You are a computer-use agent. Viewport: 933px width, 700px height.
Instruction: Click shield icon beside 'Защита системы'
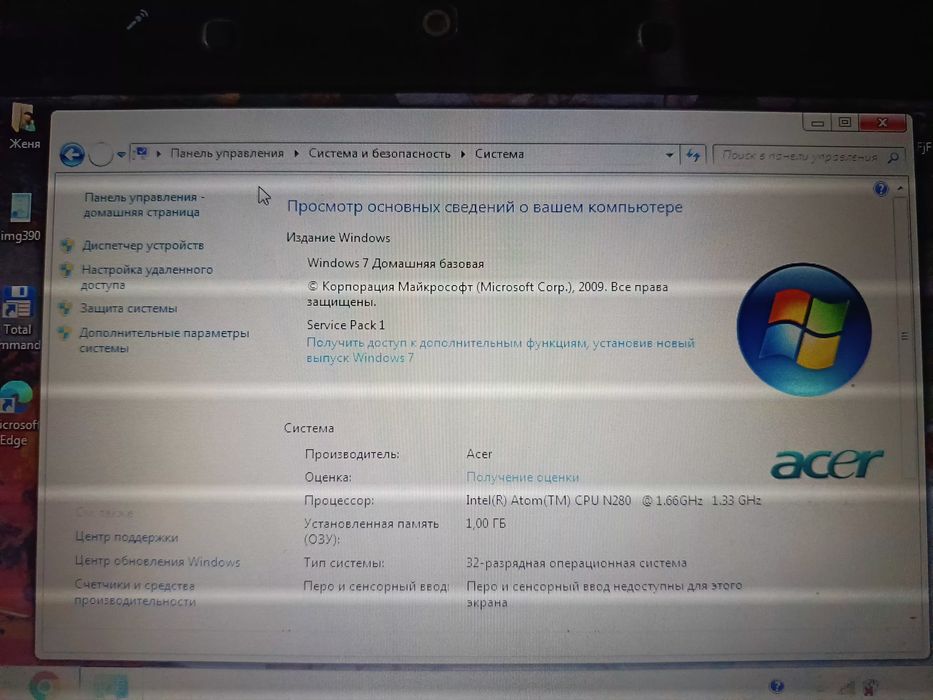65,308
